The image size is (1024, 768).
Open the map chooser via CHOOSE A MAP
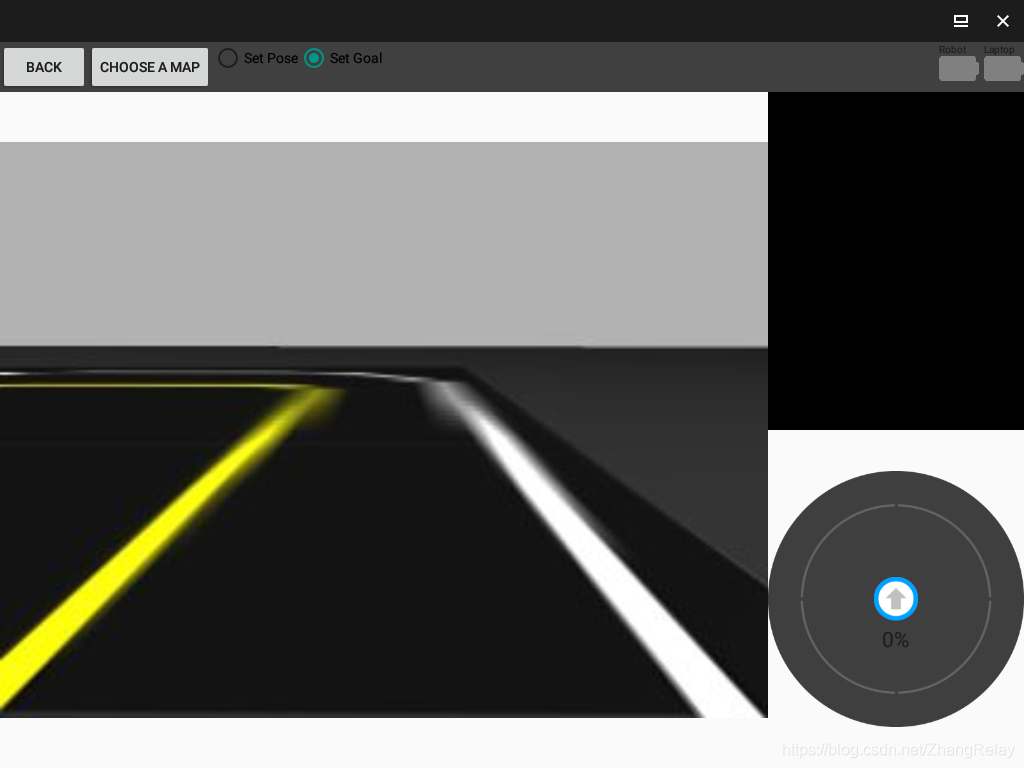(x=149, y=67)
